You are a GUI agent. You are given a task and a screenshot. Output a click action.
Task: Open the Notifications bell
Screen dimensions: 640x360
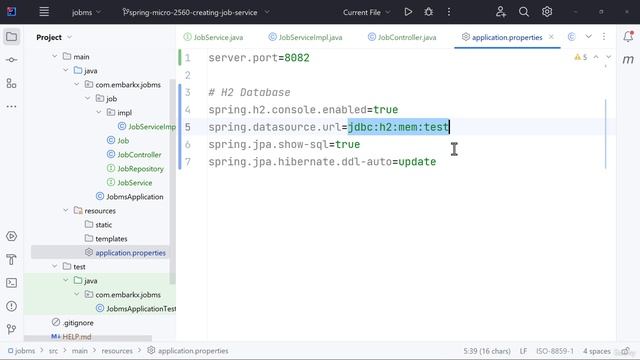click(628, 37)
